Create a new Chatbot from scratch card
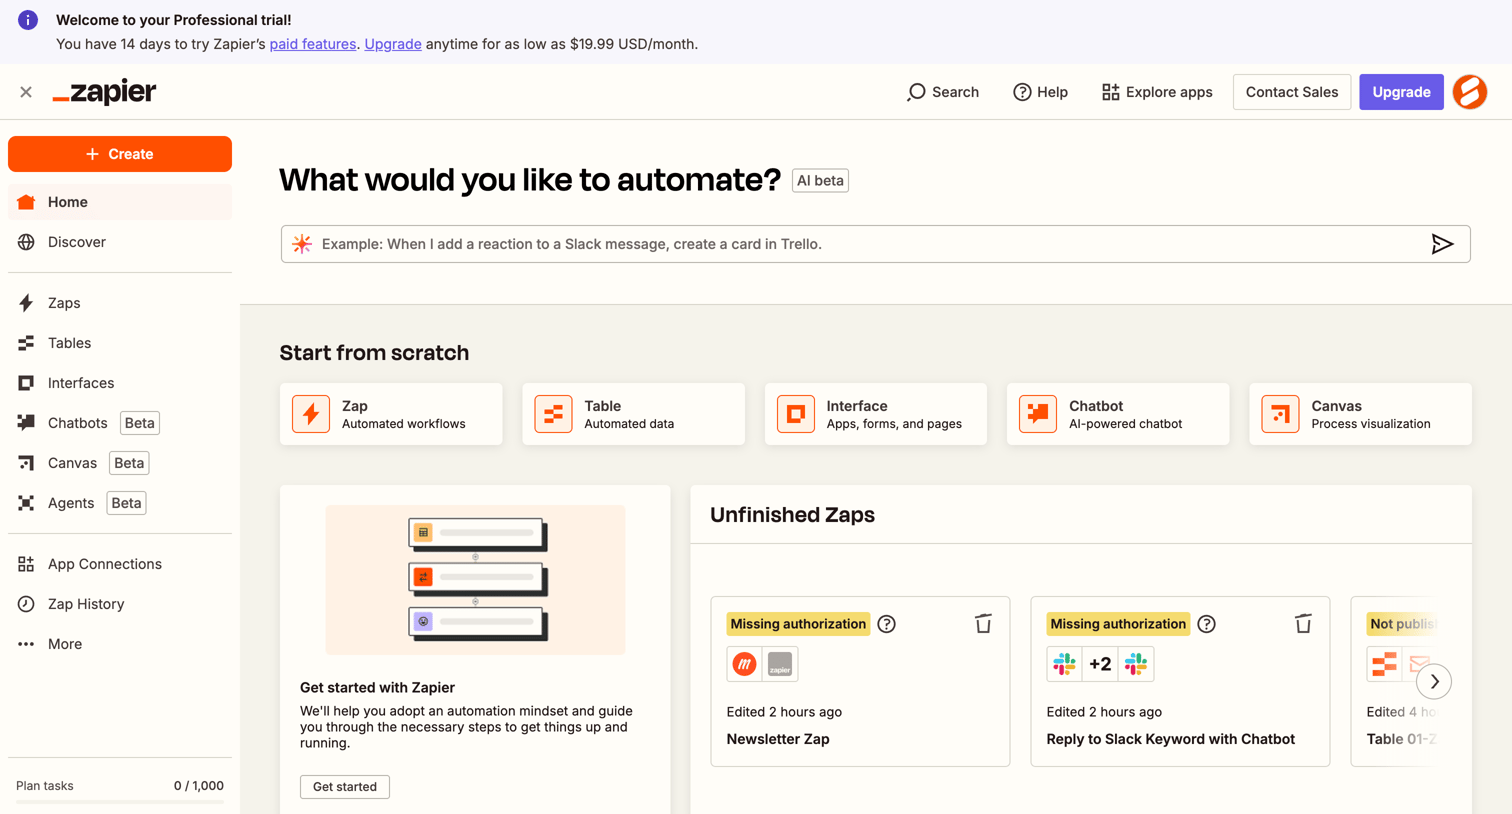 [x=1118, y=414]
